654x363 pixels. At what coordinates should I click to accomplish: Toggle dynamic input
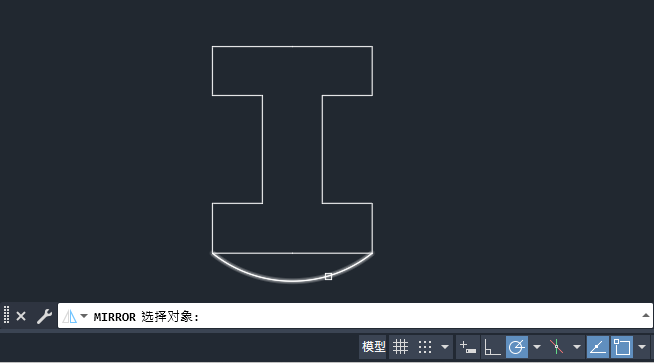pos(468,347)
